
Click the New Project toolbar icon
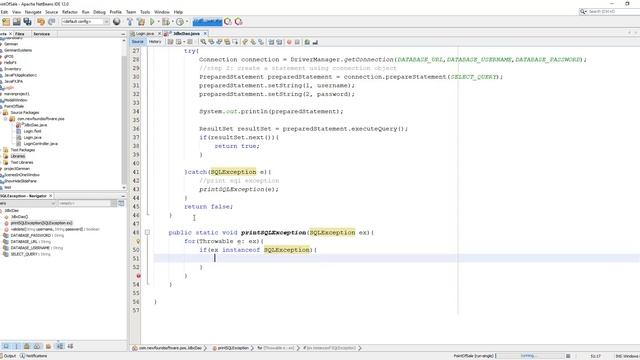(6, 22)
